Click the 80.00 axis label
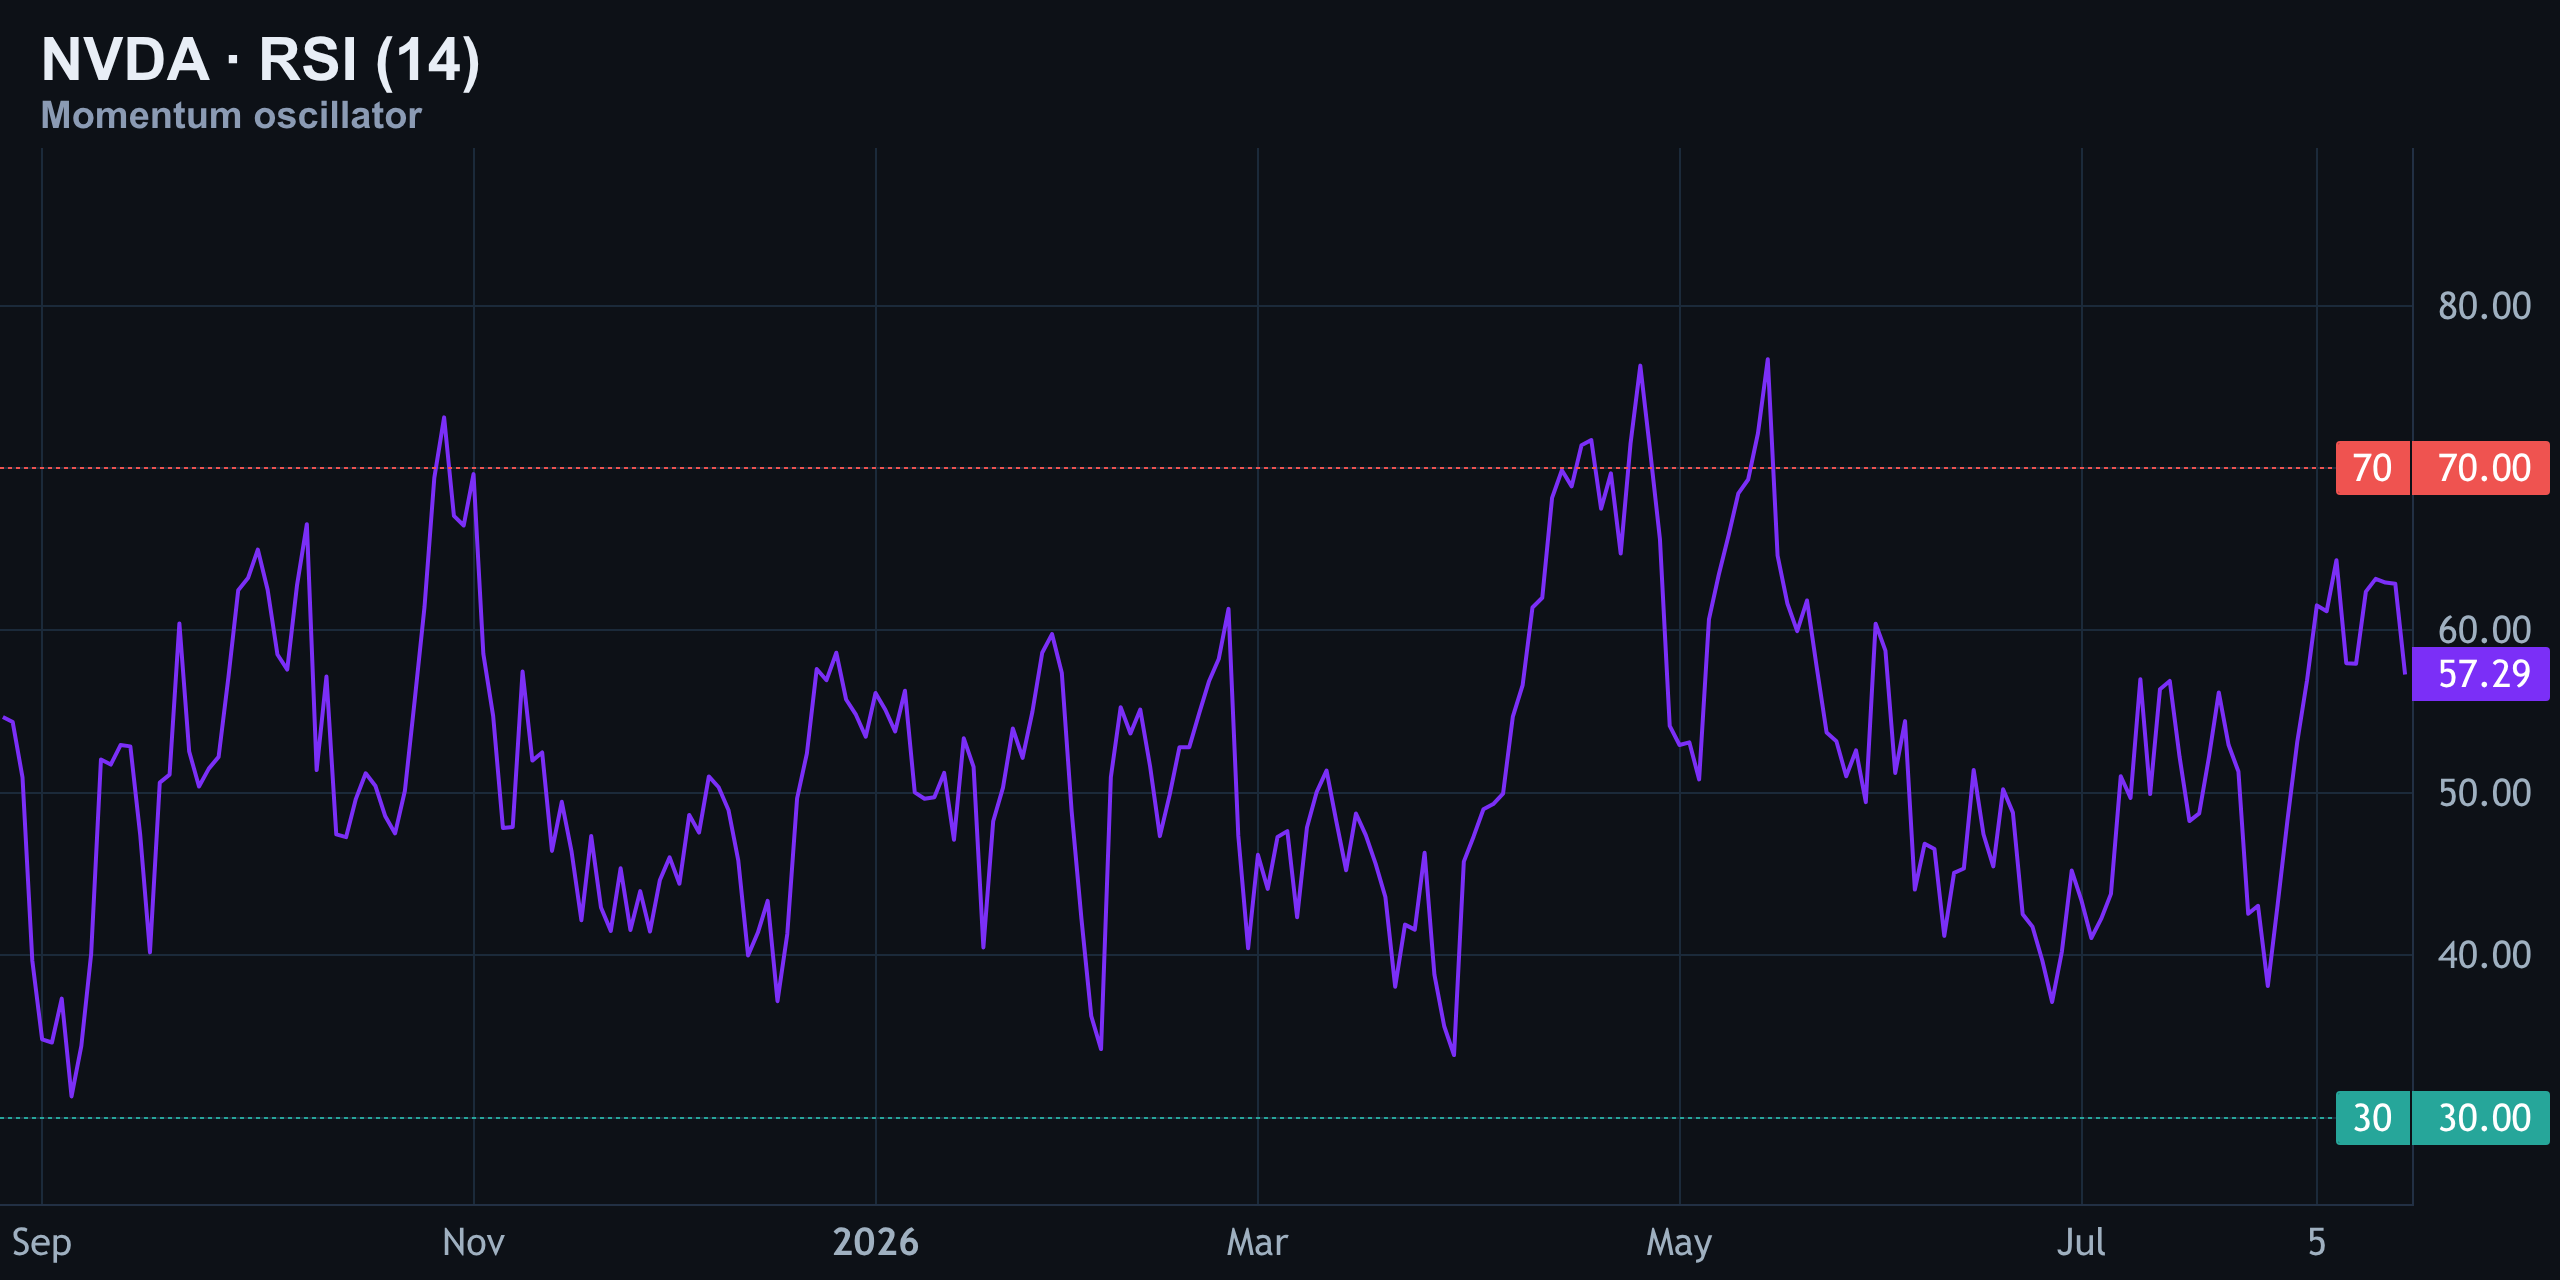 pyautogui.click(x=2484, y=306)
